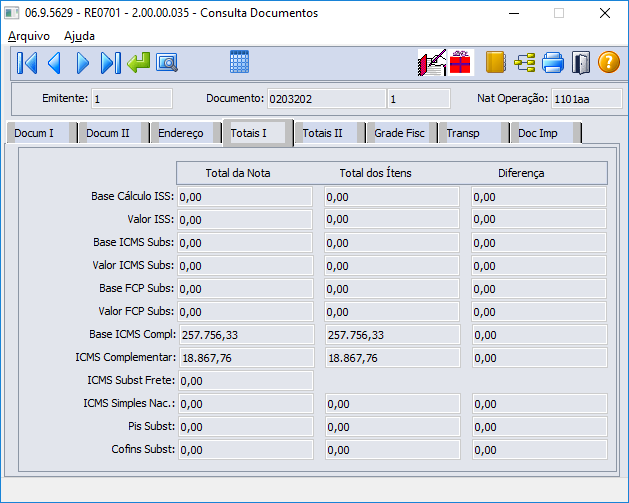
Task: Click the exit door icon
Action: point(581,63)
